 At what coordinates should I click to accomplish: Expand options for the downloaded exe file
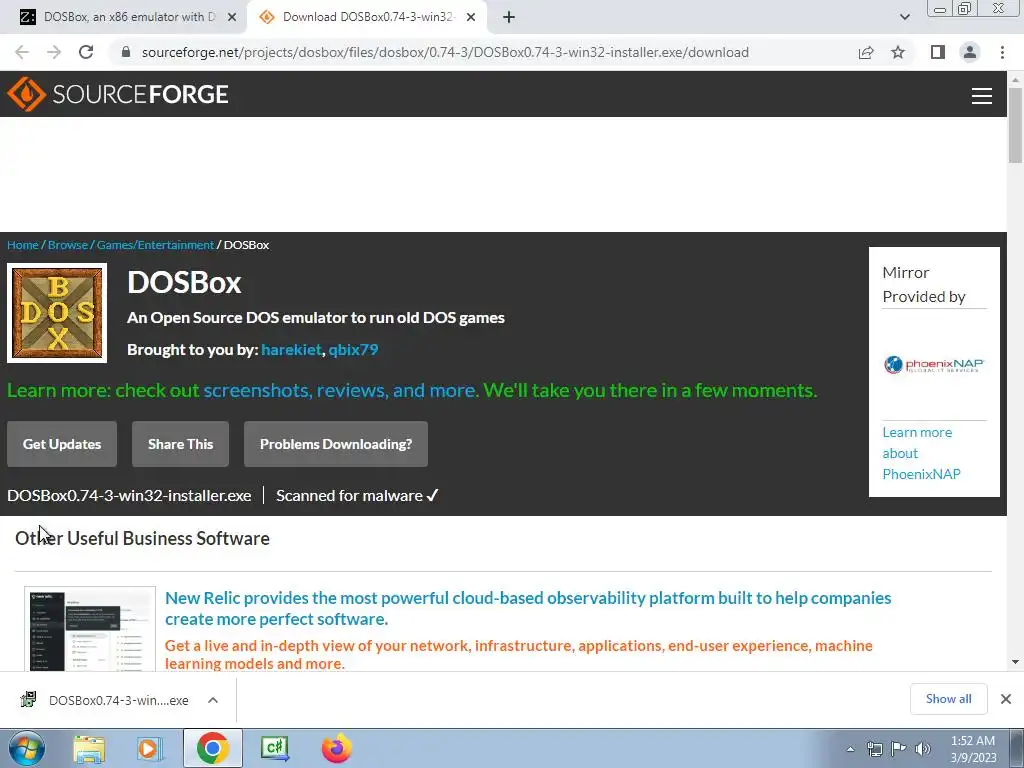pyautogui.click(x=213, y=700)
